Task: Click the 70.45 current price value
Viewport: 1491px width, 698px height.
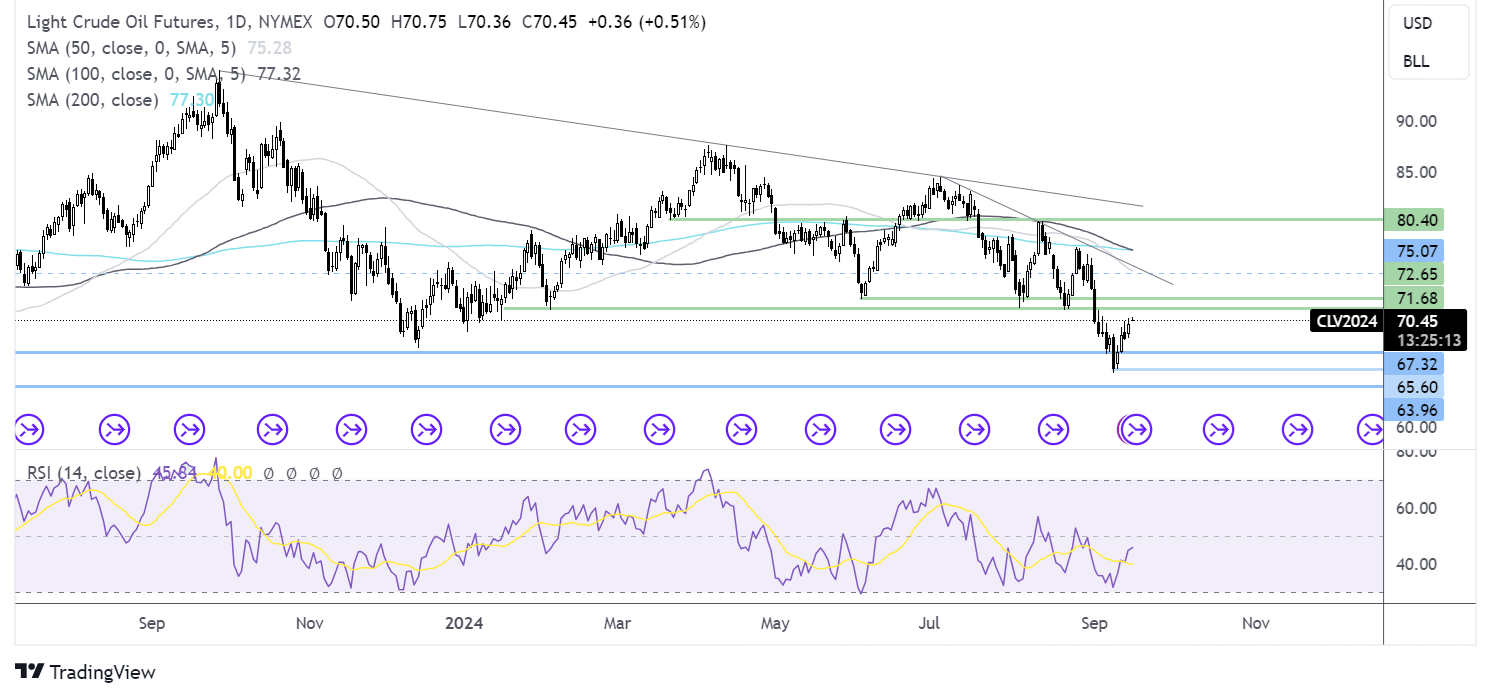Action: click(x=1416, y=322)
